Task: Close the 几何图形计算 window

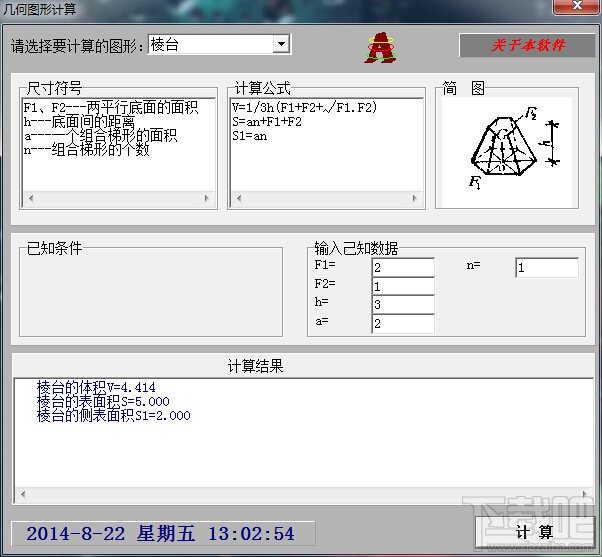Action: pos(576,6)
